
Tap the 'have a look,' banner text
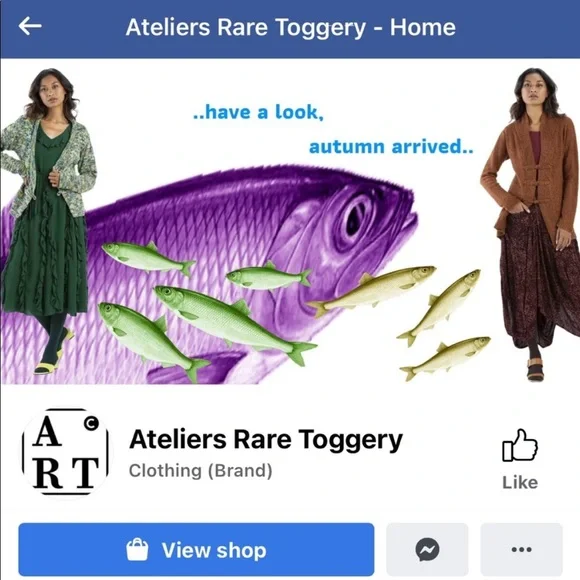click(x=258, y=112)
